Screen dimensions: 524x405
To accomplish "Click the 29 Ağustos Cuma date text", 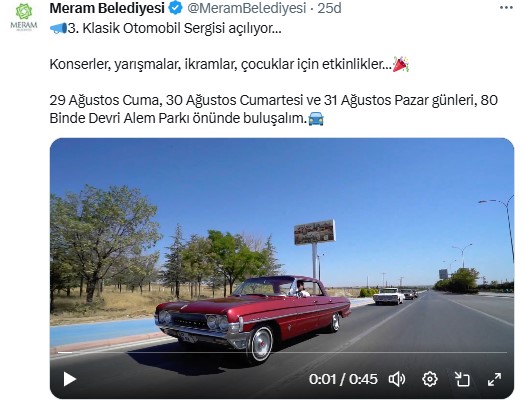I will click(x=104, y=100).
